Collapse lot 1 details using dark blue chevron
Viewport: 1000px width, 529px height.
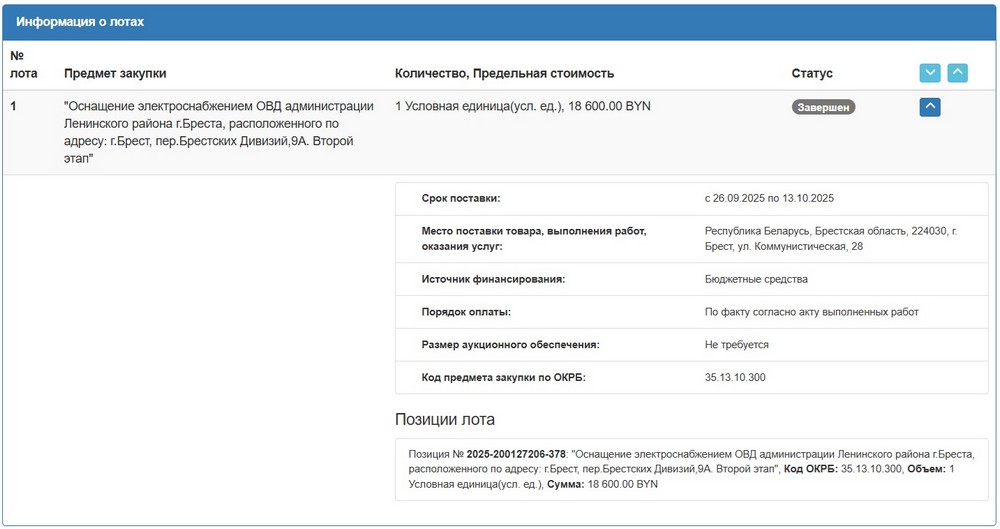930,106
